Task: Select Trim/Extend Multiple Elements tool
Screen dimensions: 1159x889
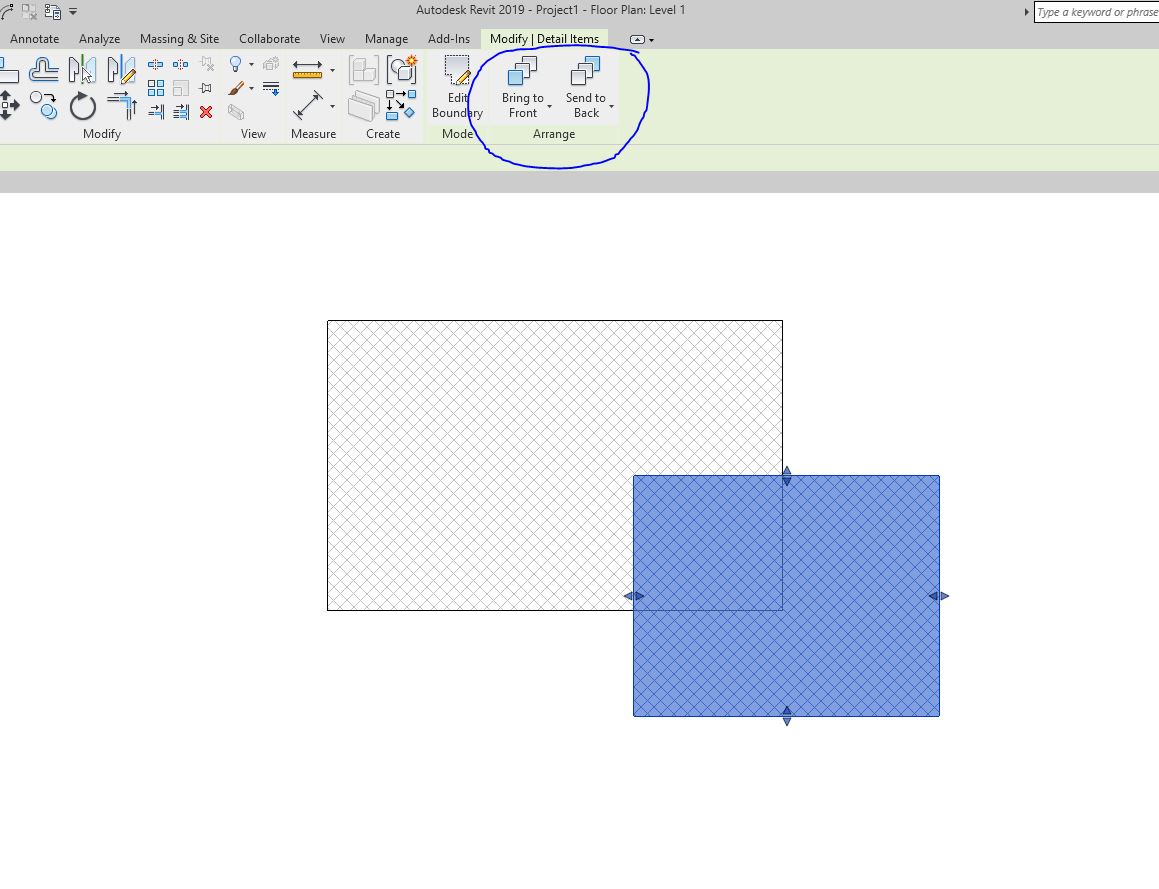Action: click(181, 112)
